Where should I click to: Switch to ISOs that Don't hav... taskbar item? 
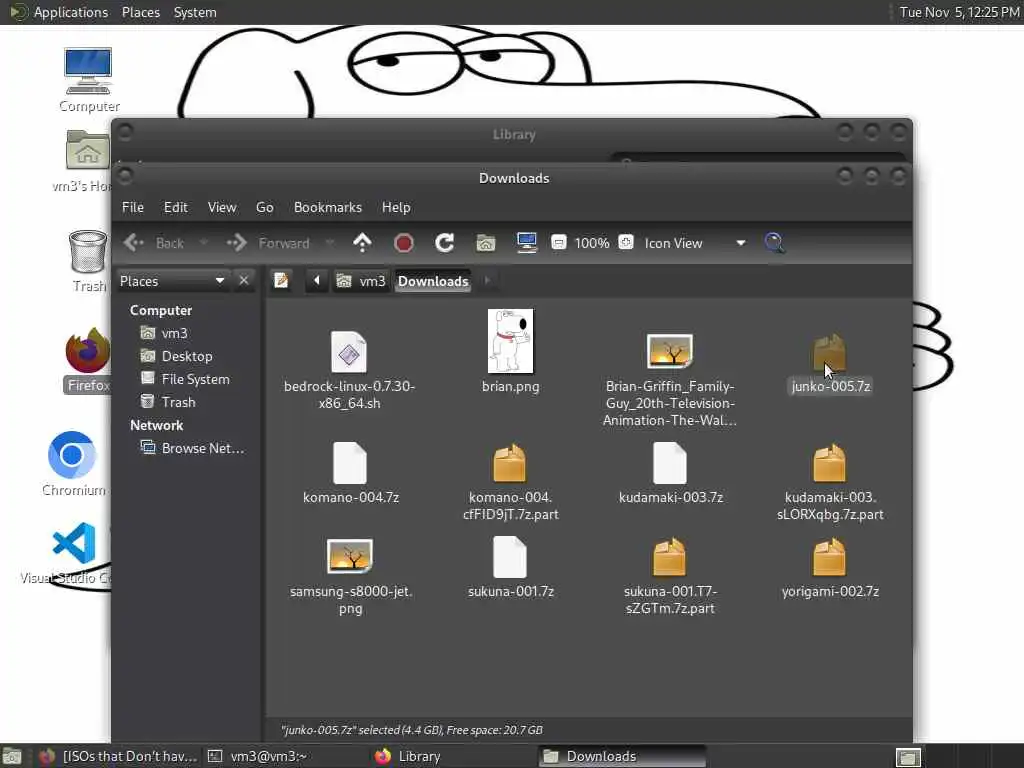pos(118,756)
